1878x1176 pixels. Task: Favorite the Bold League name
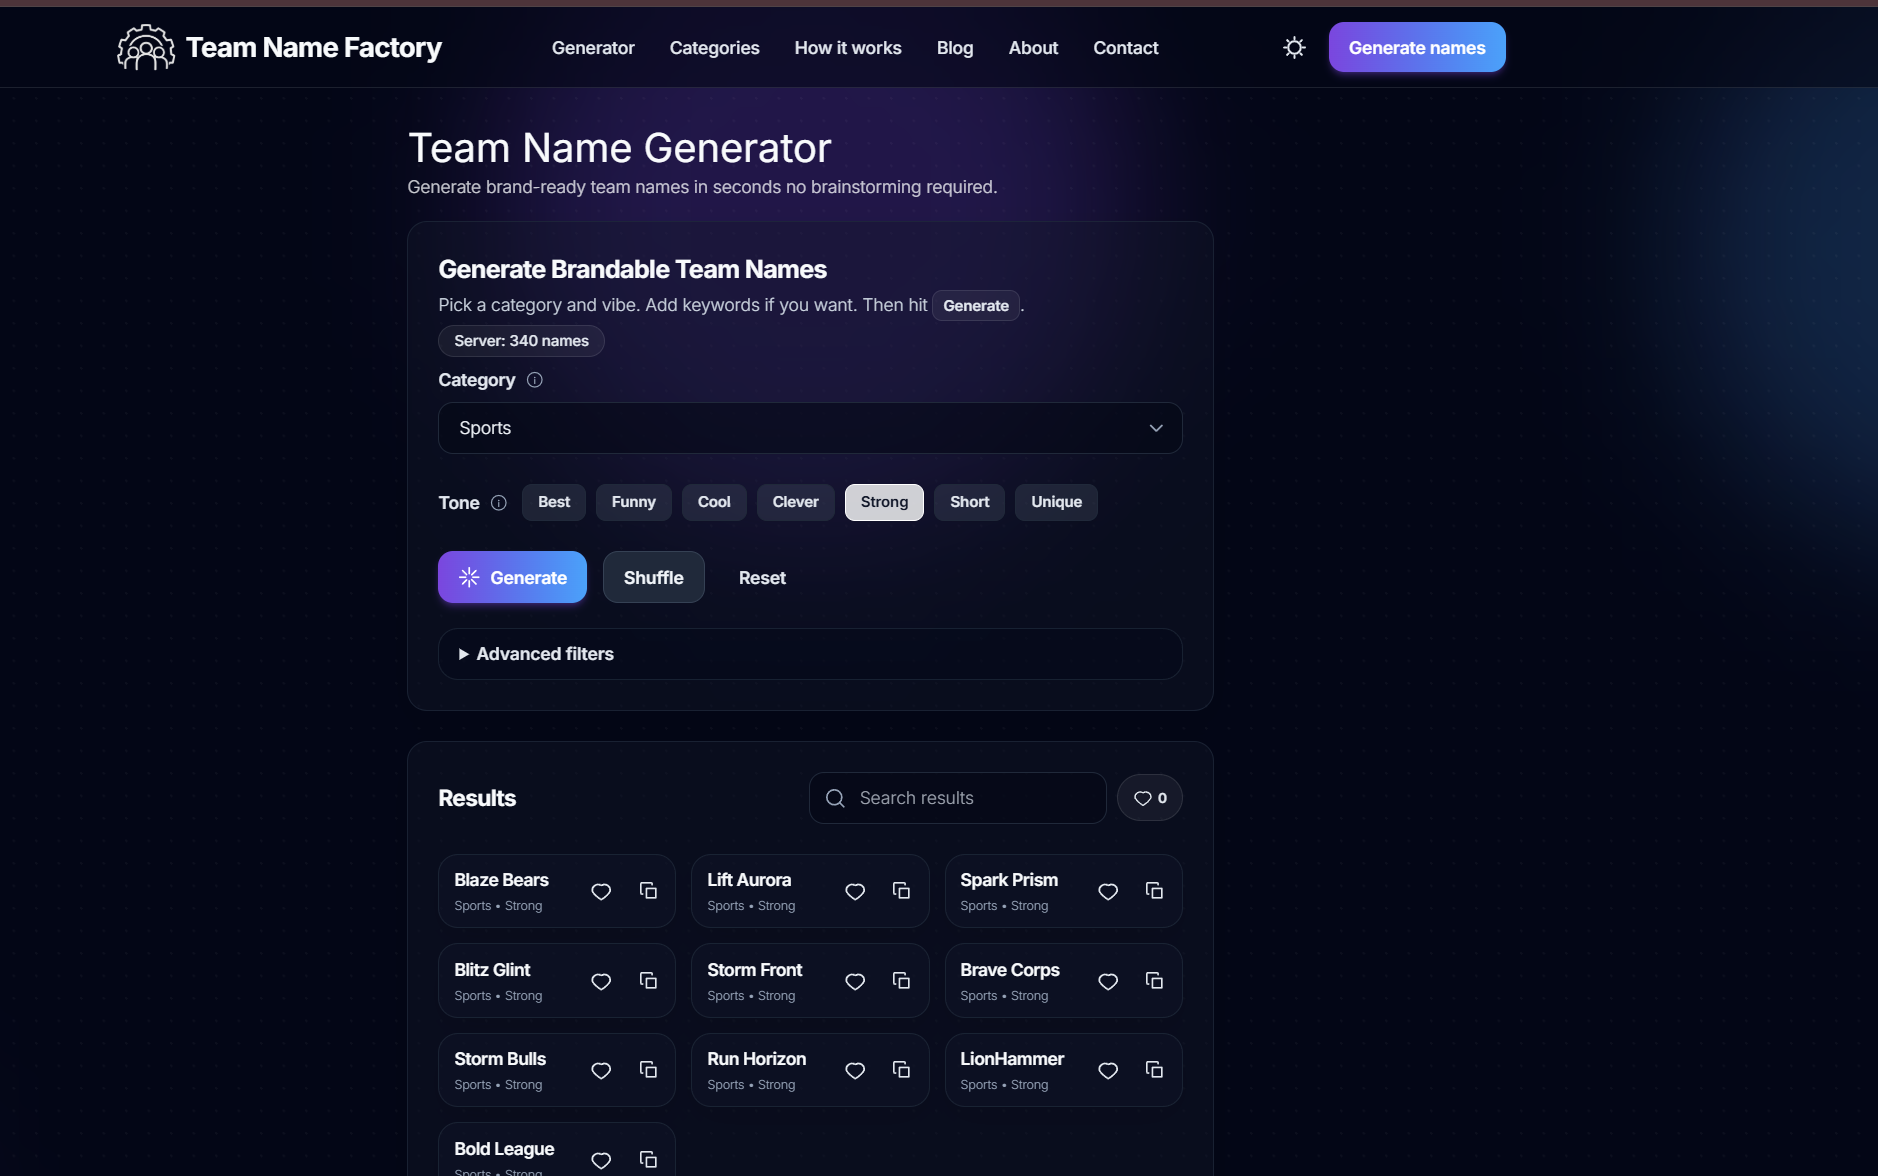601,1160
